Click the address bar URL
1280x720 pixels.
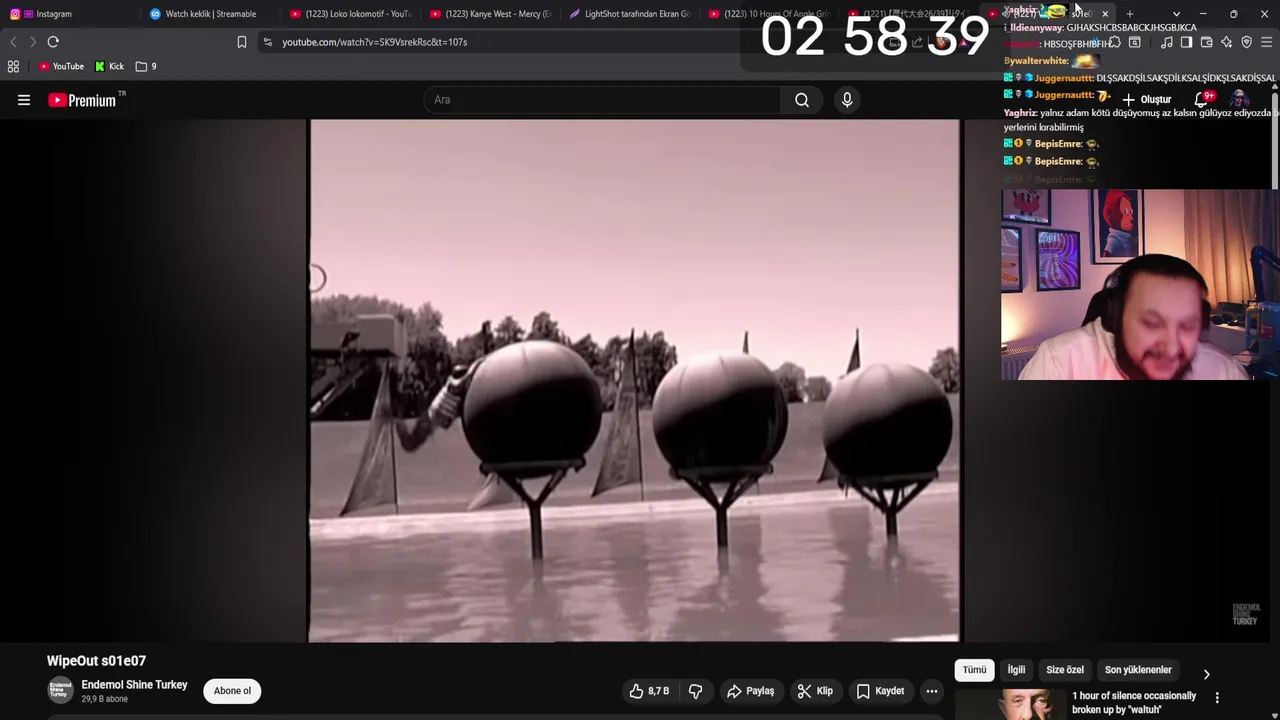click(x=374, y=42)
